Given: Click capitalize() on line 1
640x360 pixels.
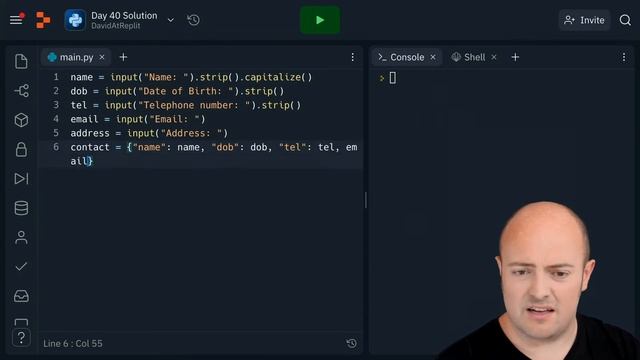Looking at the screenshot, I should click(x=278, y=77).
